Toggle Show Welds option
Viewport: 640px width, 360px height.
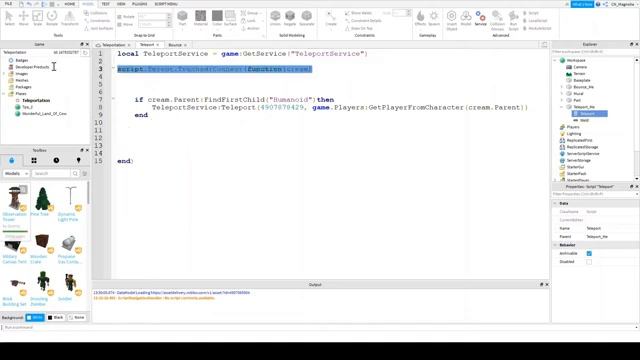[358, 13]
